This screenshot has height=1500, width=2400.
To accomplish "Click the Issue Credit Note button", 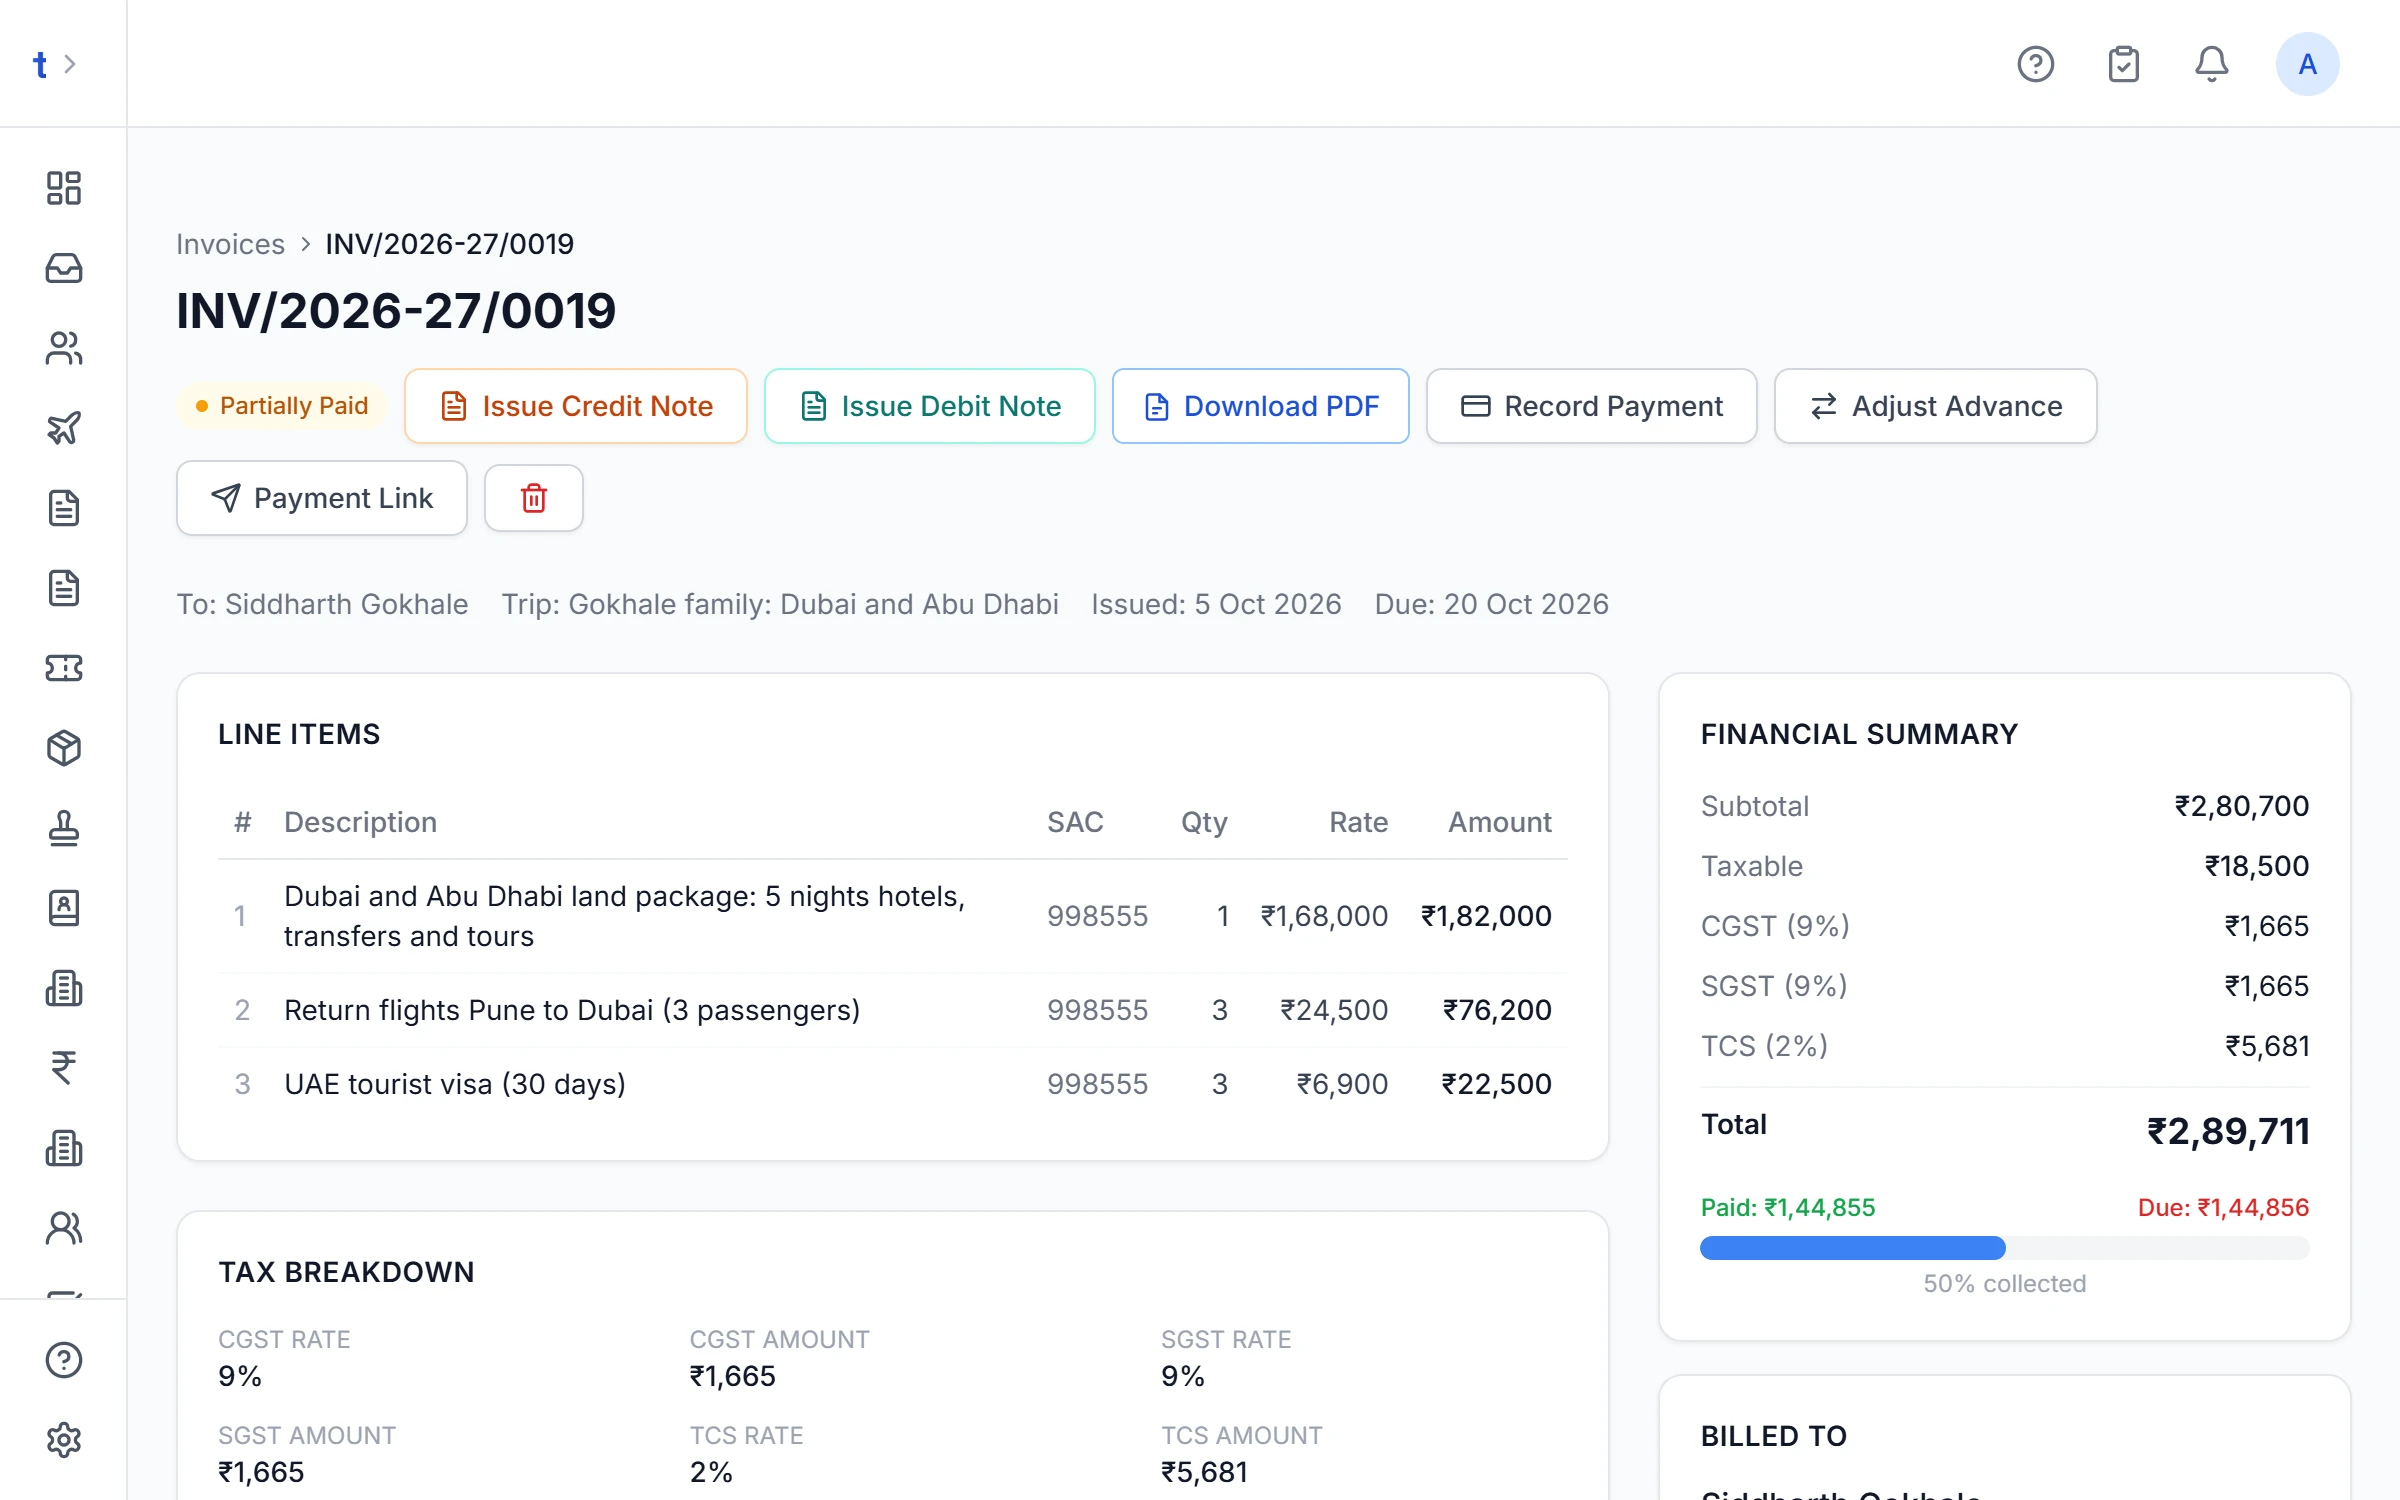I will point(576,406).
